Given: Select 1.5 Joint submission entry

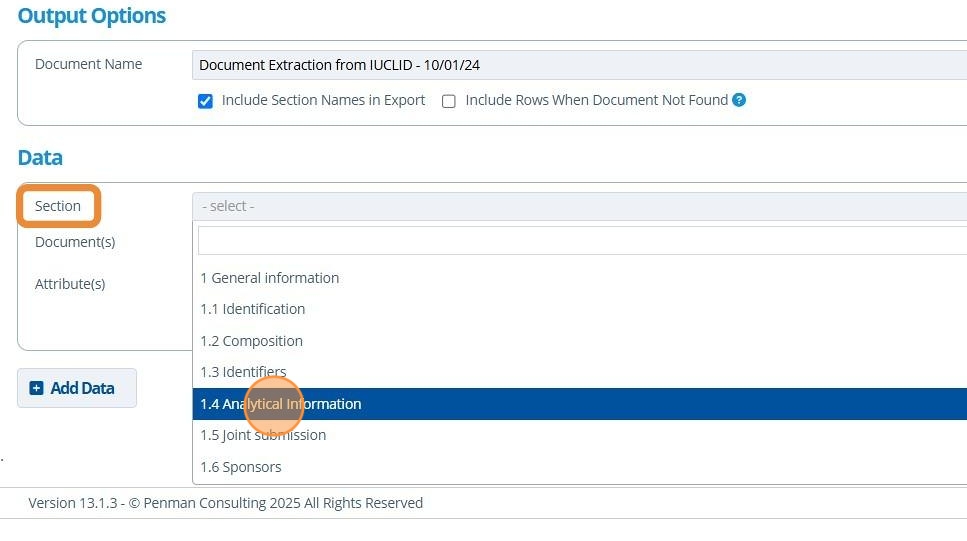Looking at the screenshot, I should pos(263,435).
